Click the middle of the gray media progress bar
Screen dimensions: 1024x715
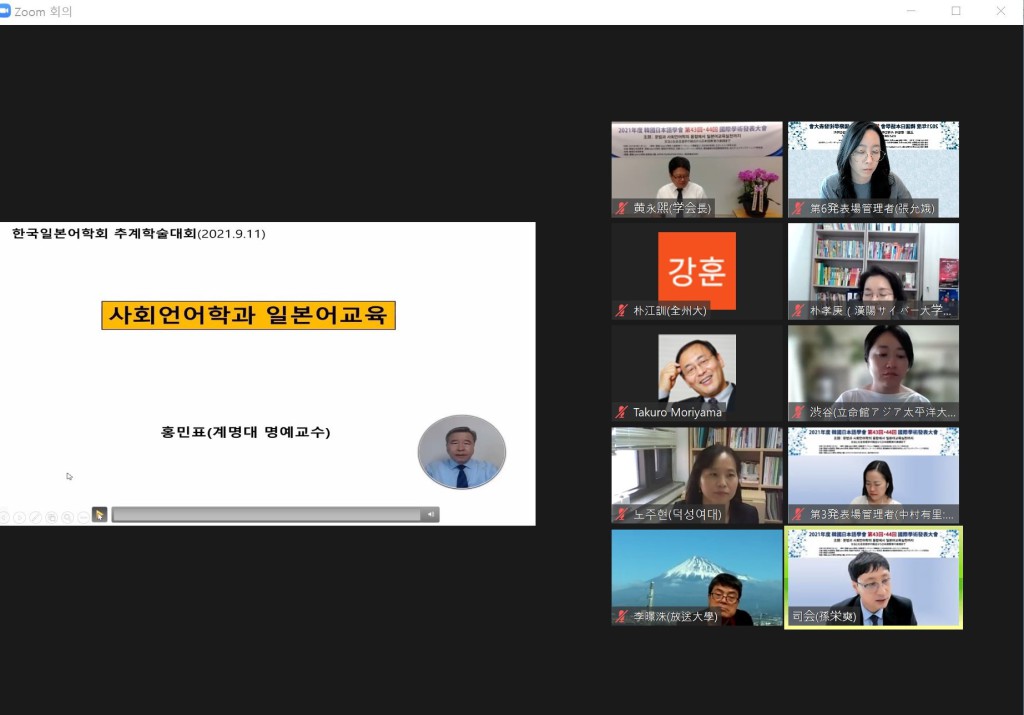coord(266,515)
